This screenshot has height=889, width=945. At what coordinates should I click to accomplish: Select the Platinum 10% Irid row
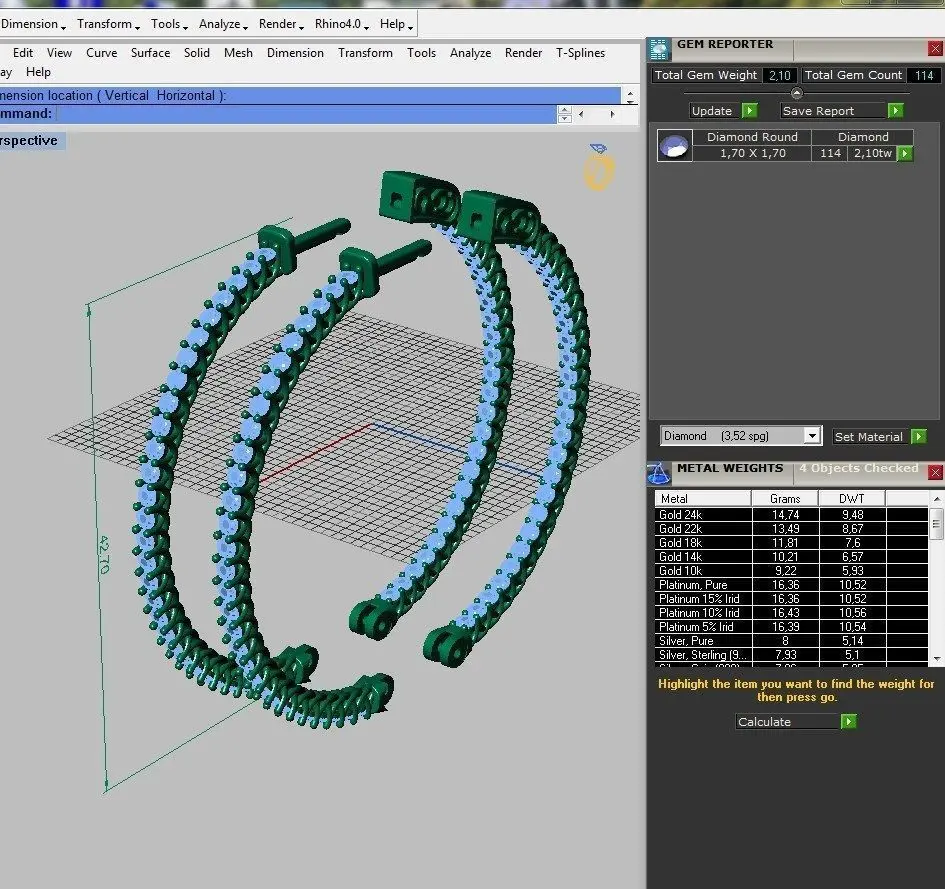click(791, 612)
